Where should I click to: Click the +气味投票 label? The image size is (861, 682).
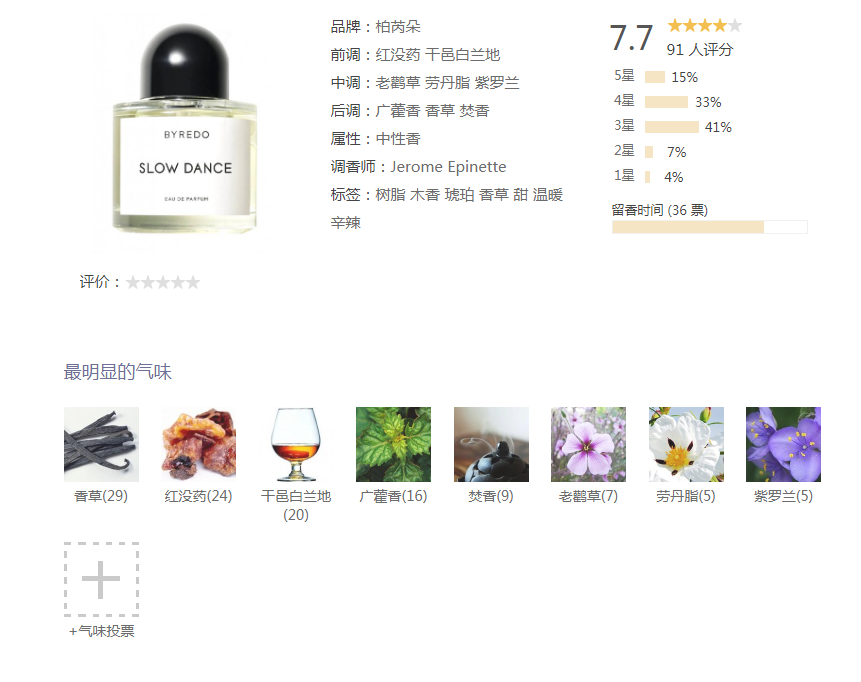pos(102,631)
